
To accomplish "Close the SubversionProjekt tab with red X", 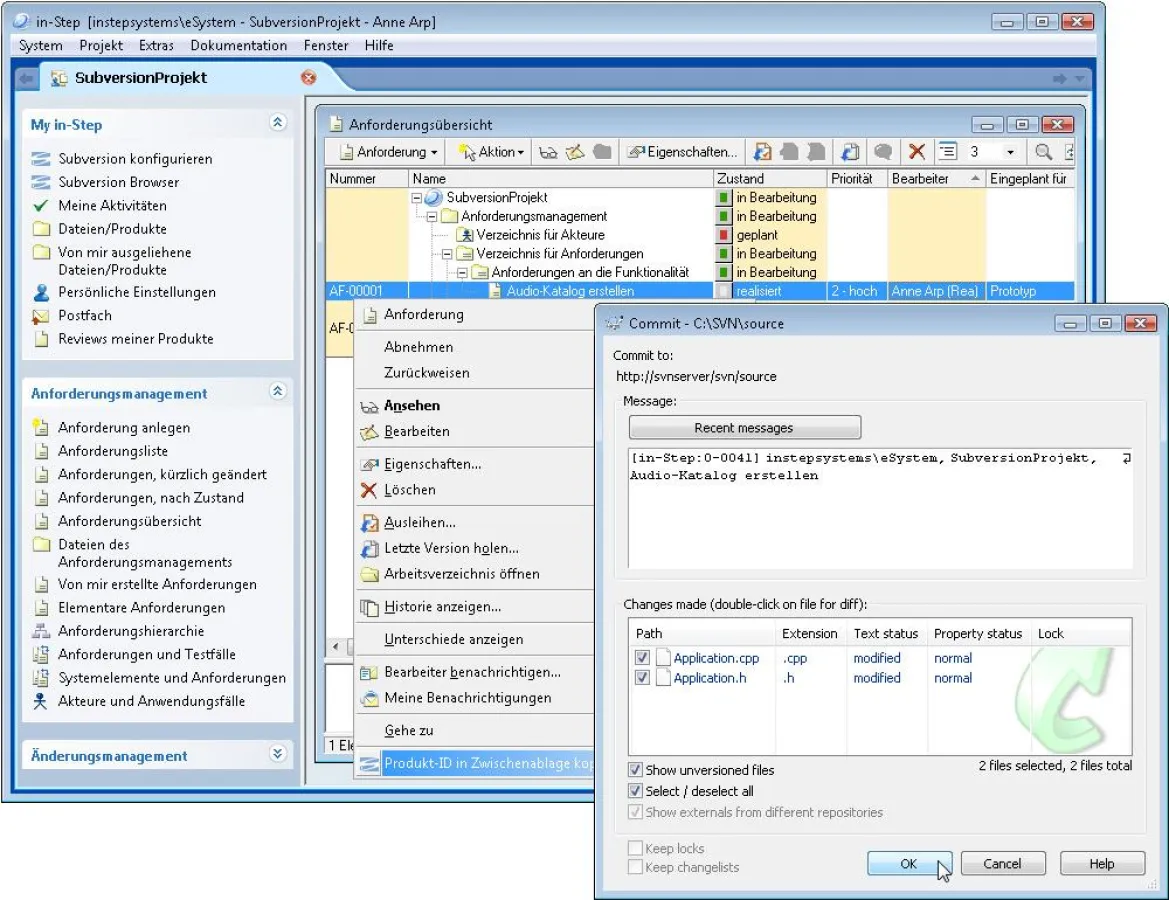I will click(309, 77).
